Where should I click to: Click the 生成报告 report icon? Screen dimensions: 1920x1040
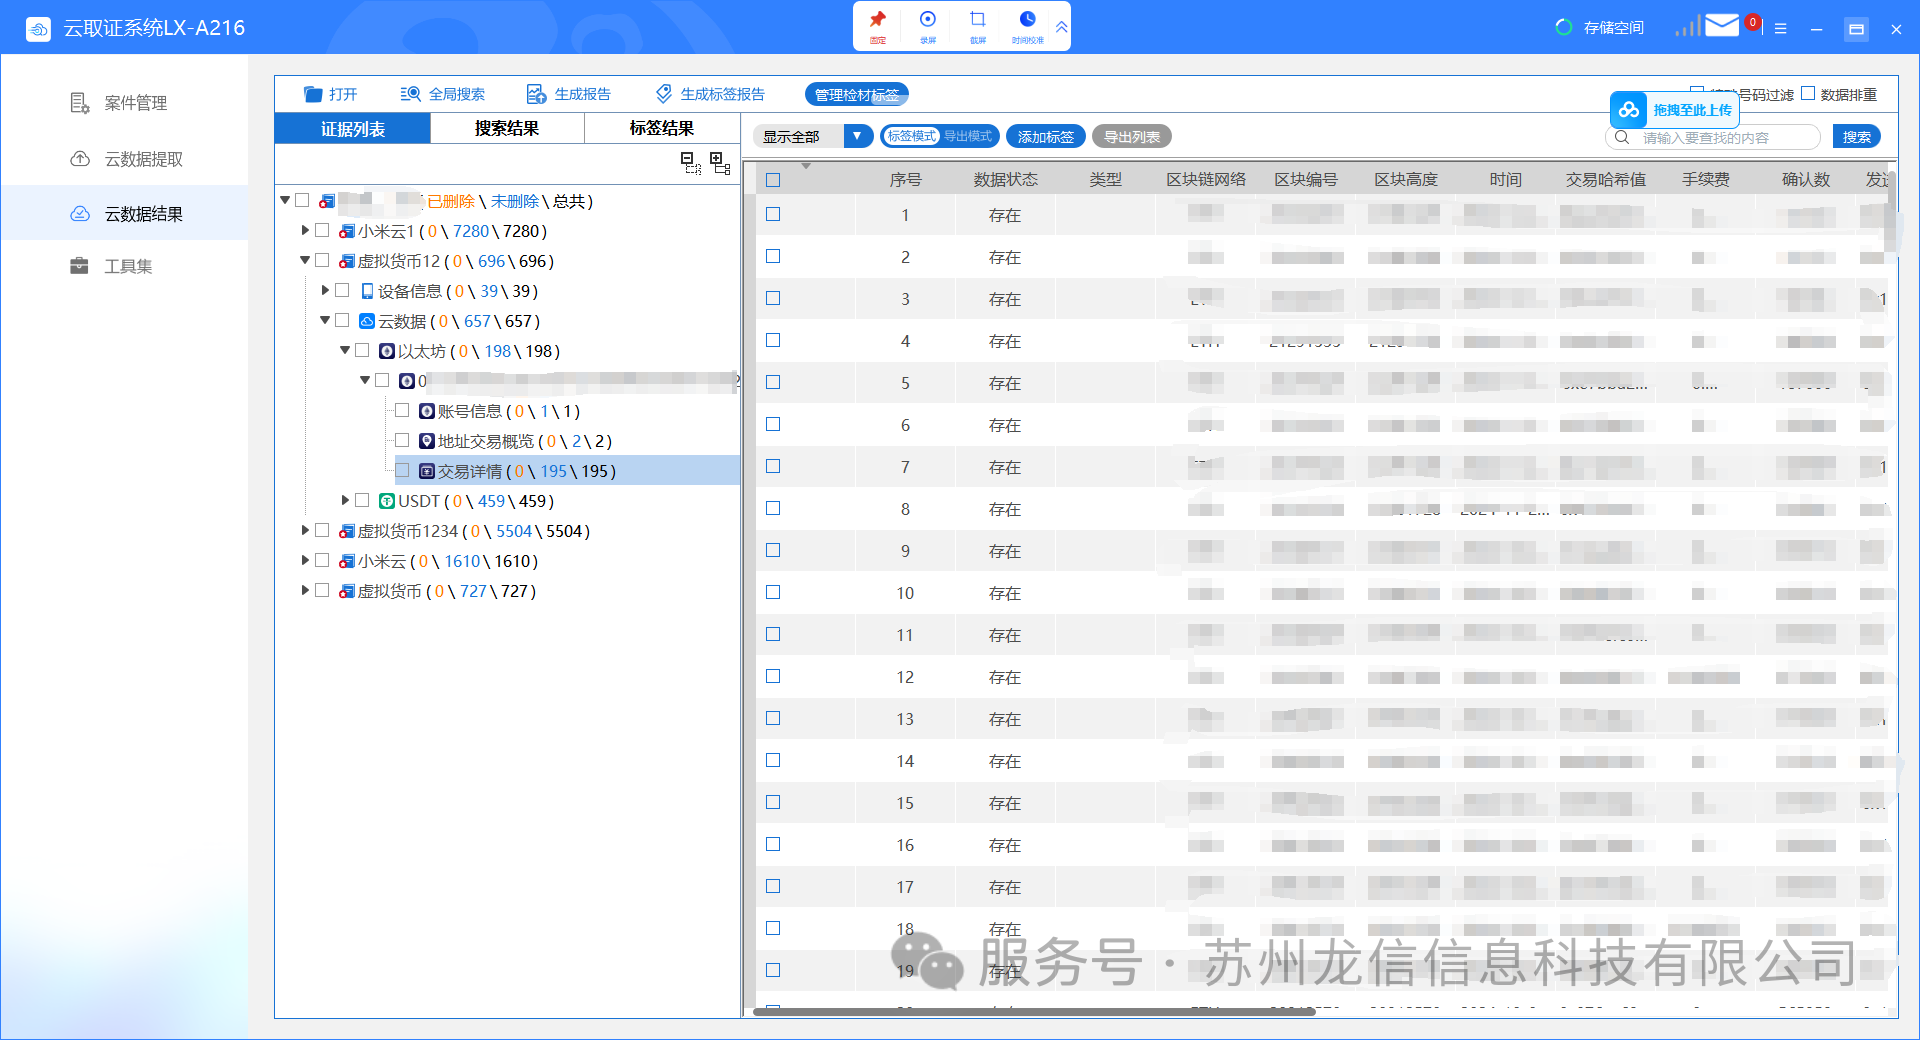point(536,94)
